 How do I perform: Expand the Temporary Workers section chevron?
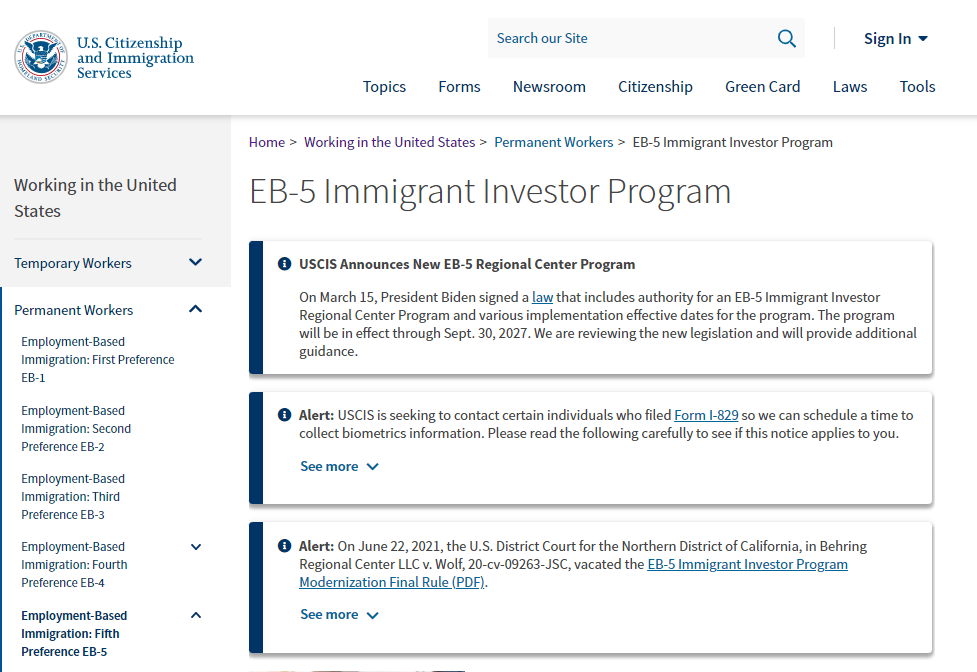click(196, 262)
